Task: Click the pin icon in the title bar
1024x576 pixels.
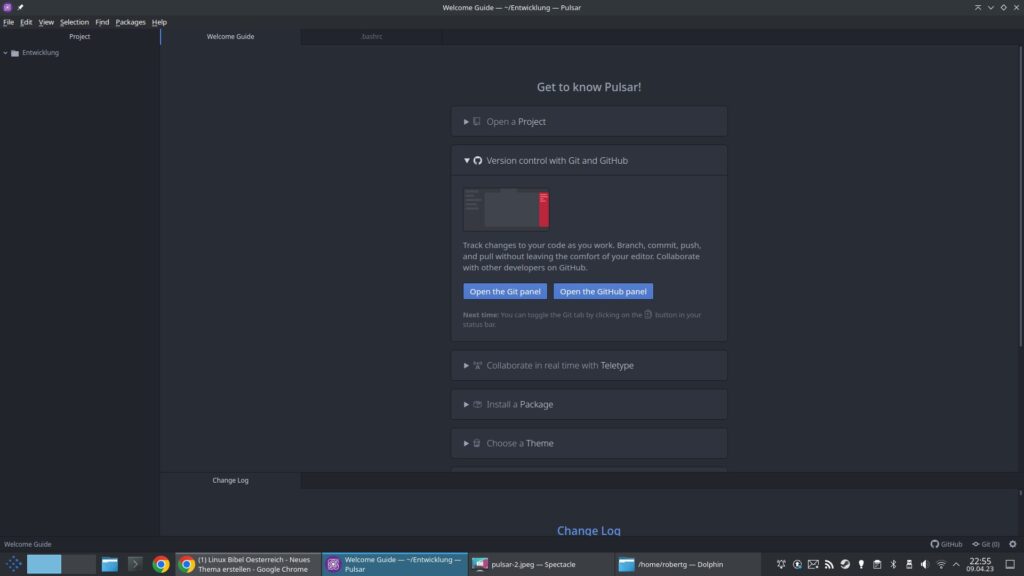Action: click(20, 7)
